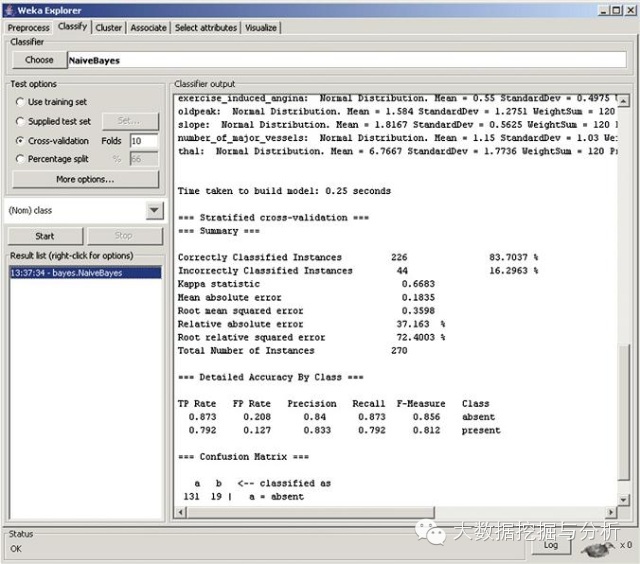Click the output scroll down arrow

tap(623, 500)
